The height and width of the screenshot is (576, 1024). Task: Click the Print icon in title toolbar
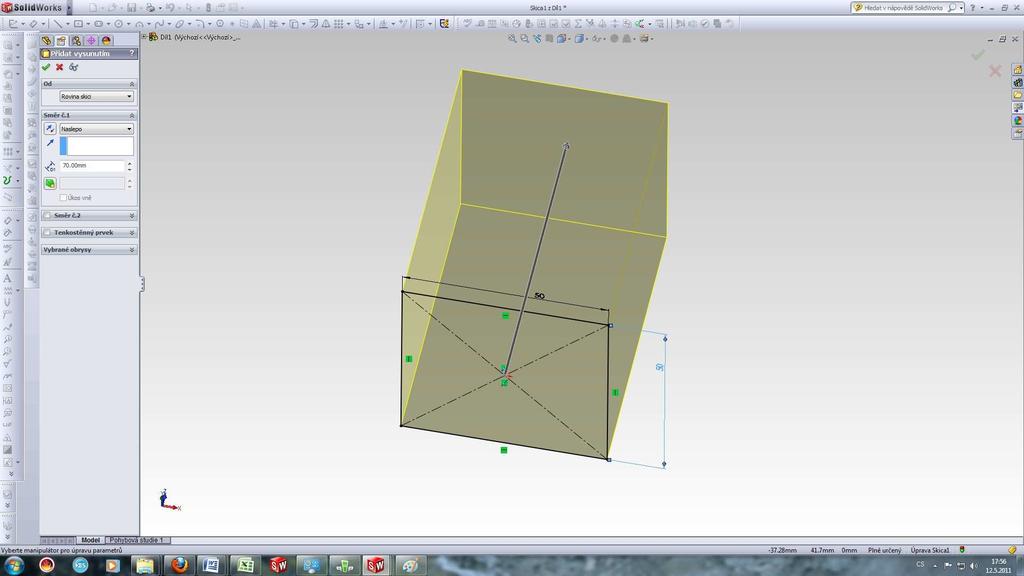[x=150, y=8]
